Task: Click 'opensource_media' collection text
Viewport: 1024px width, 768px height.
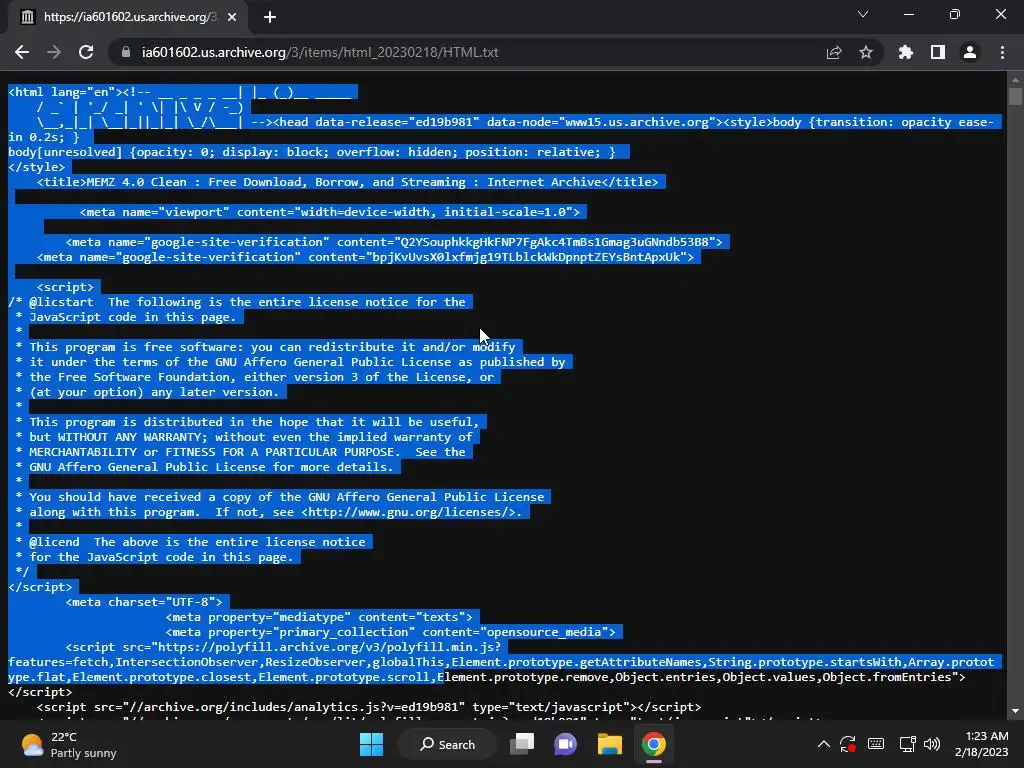Action: point(544,632)
